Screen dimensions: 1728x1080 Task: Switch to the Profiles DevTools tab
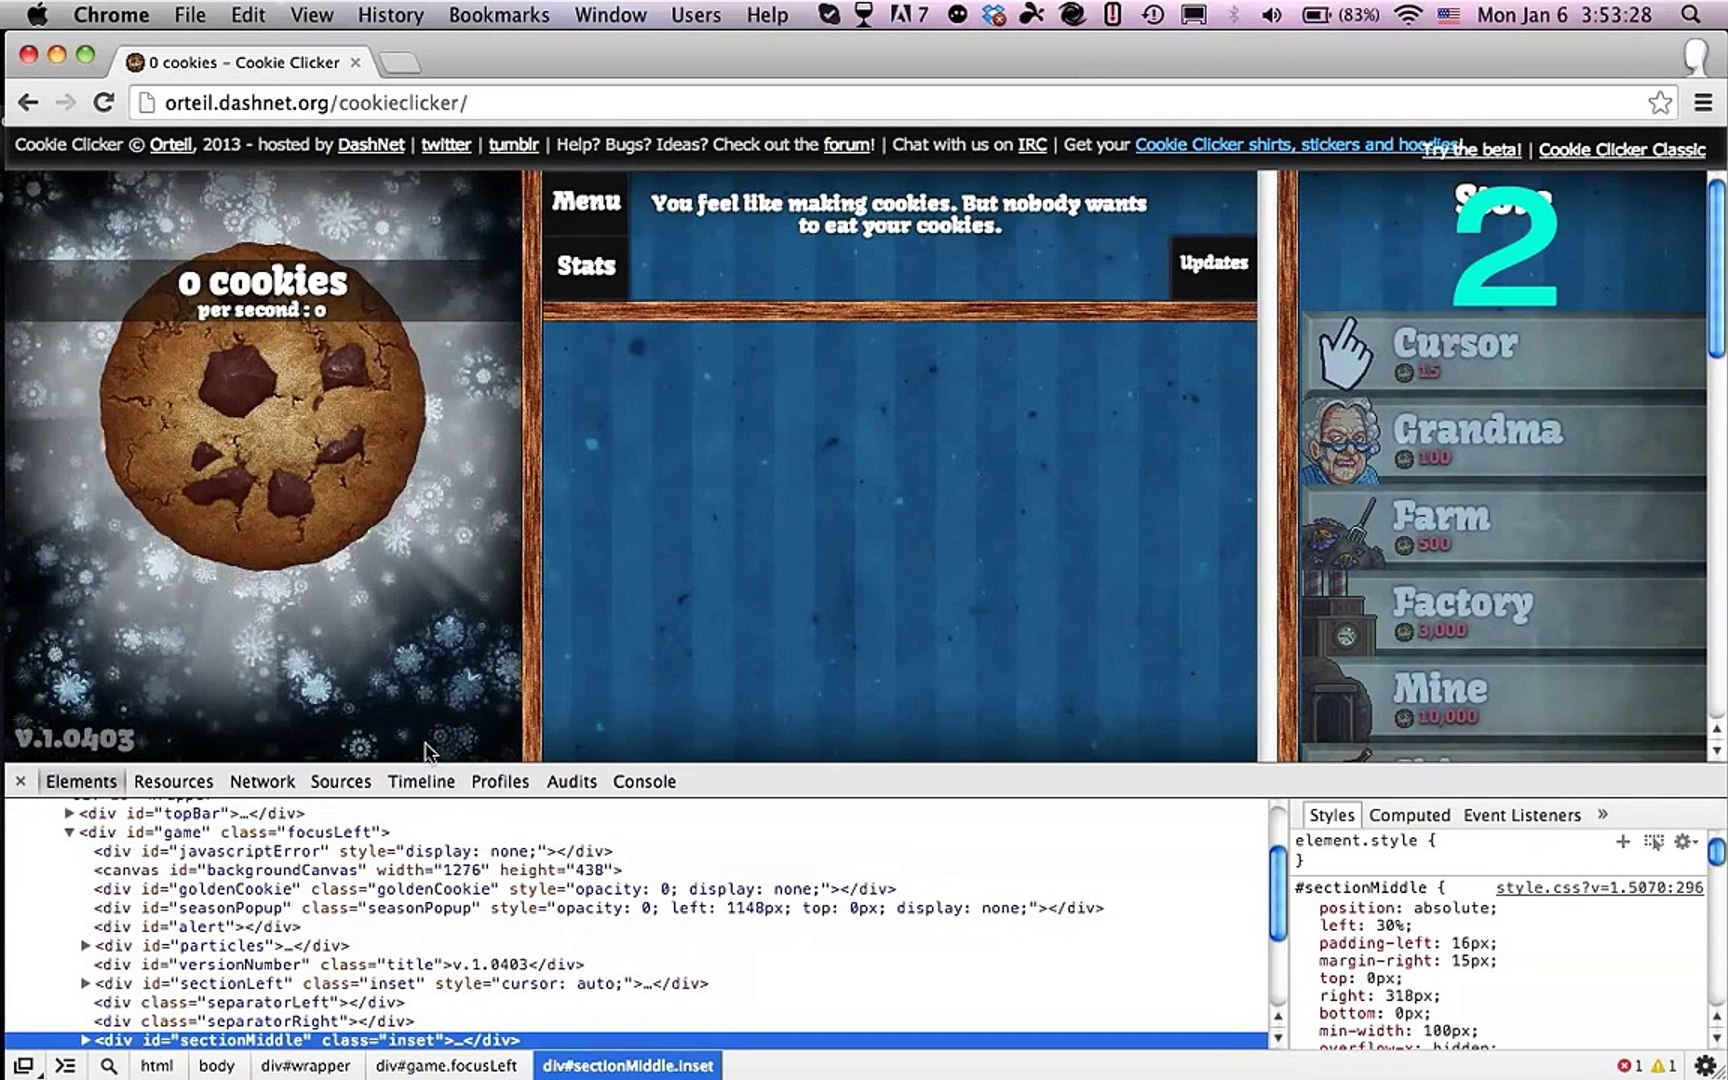(x=500, y=782)
